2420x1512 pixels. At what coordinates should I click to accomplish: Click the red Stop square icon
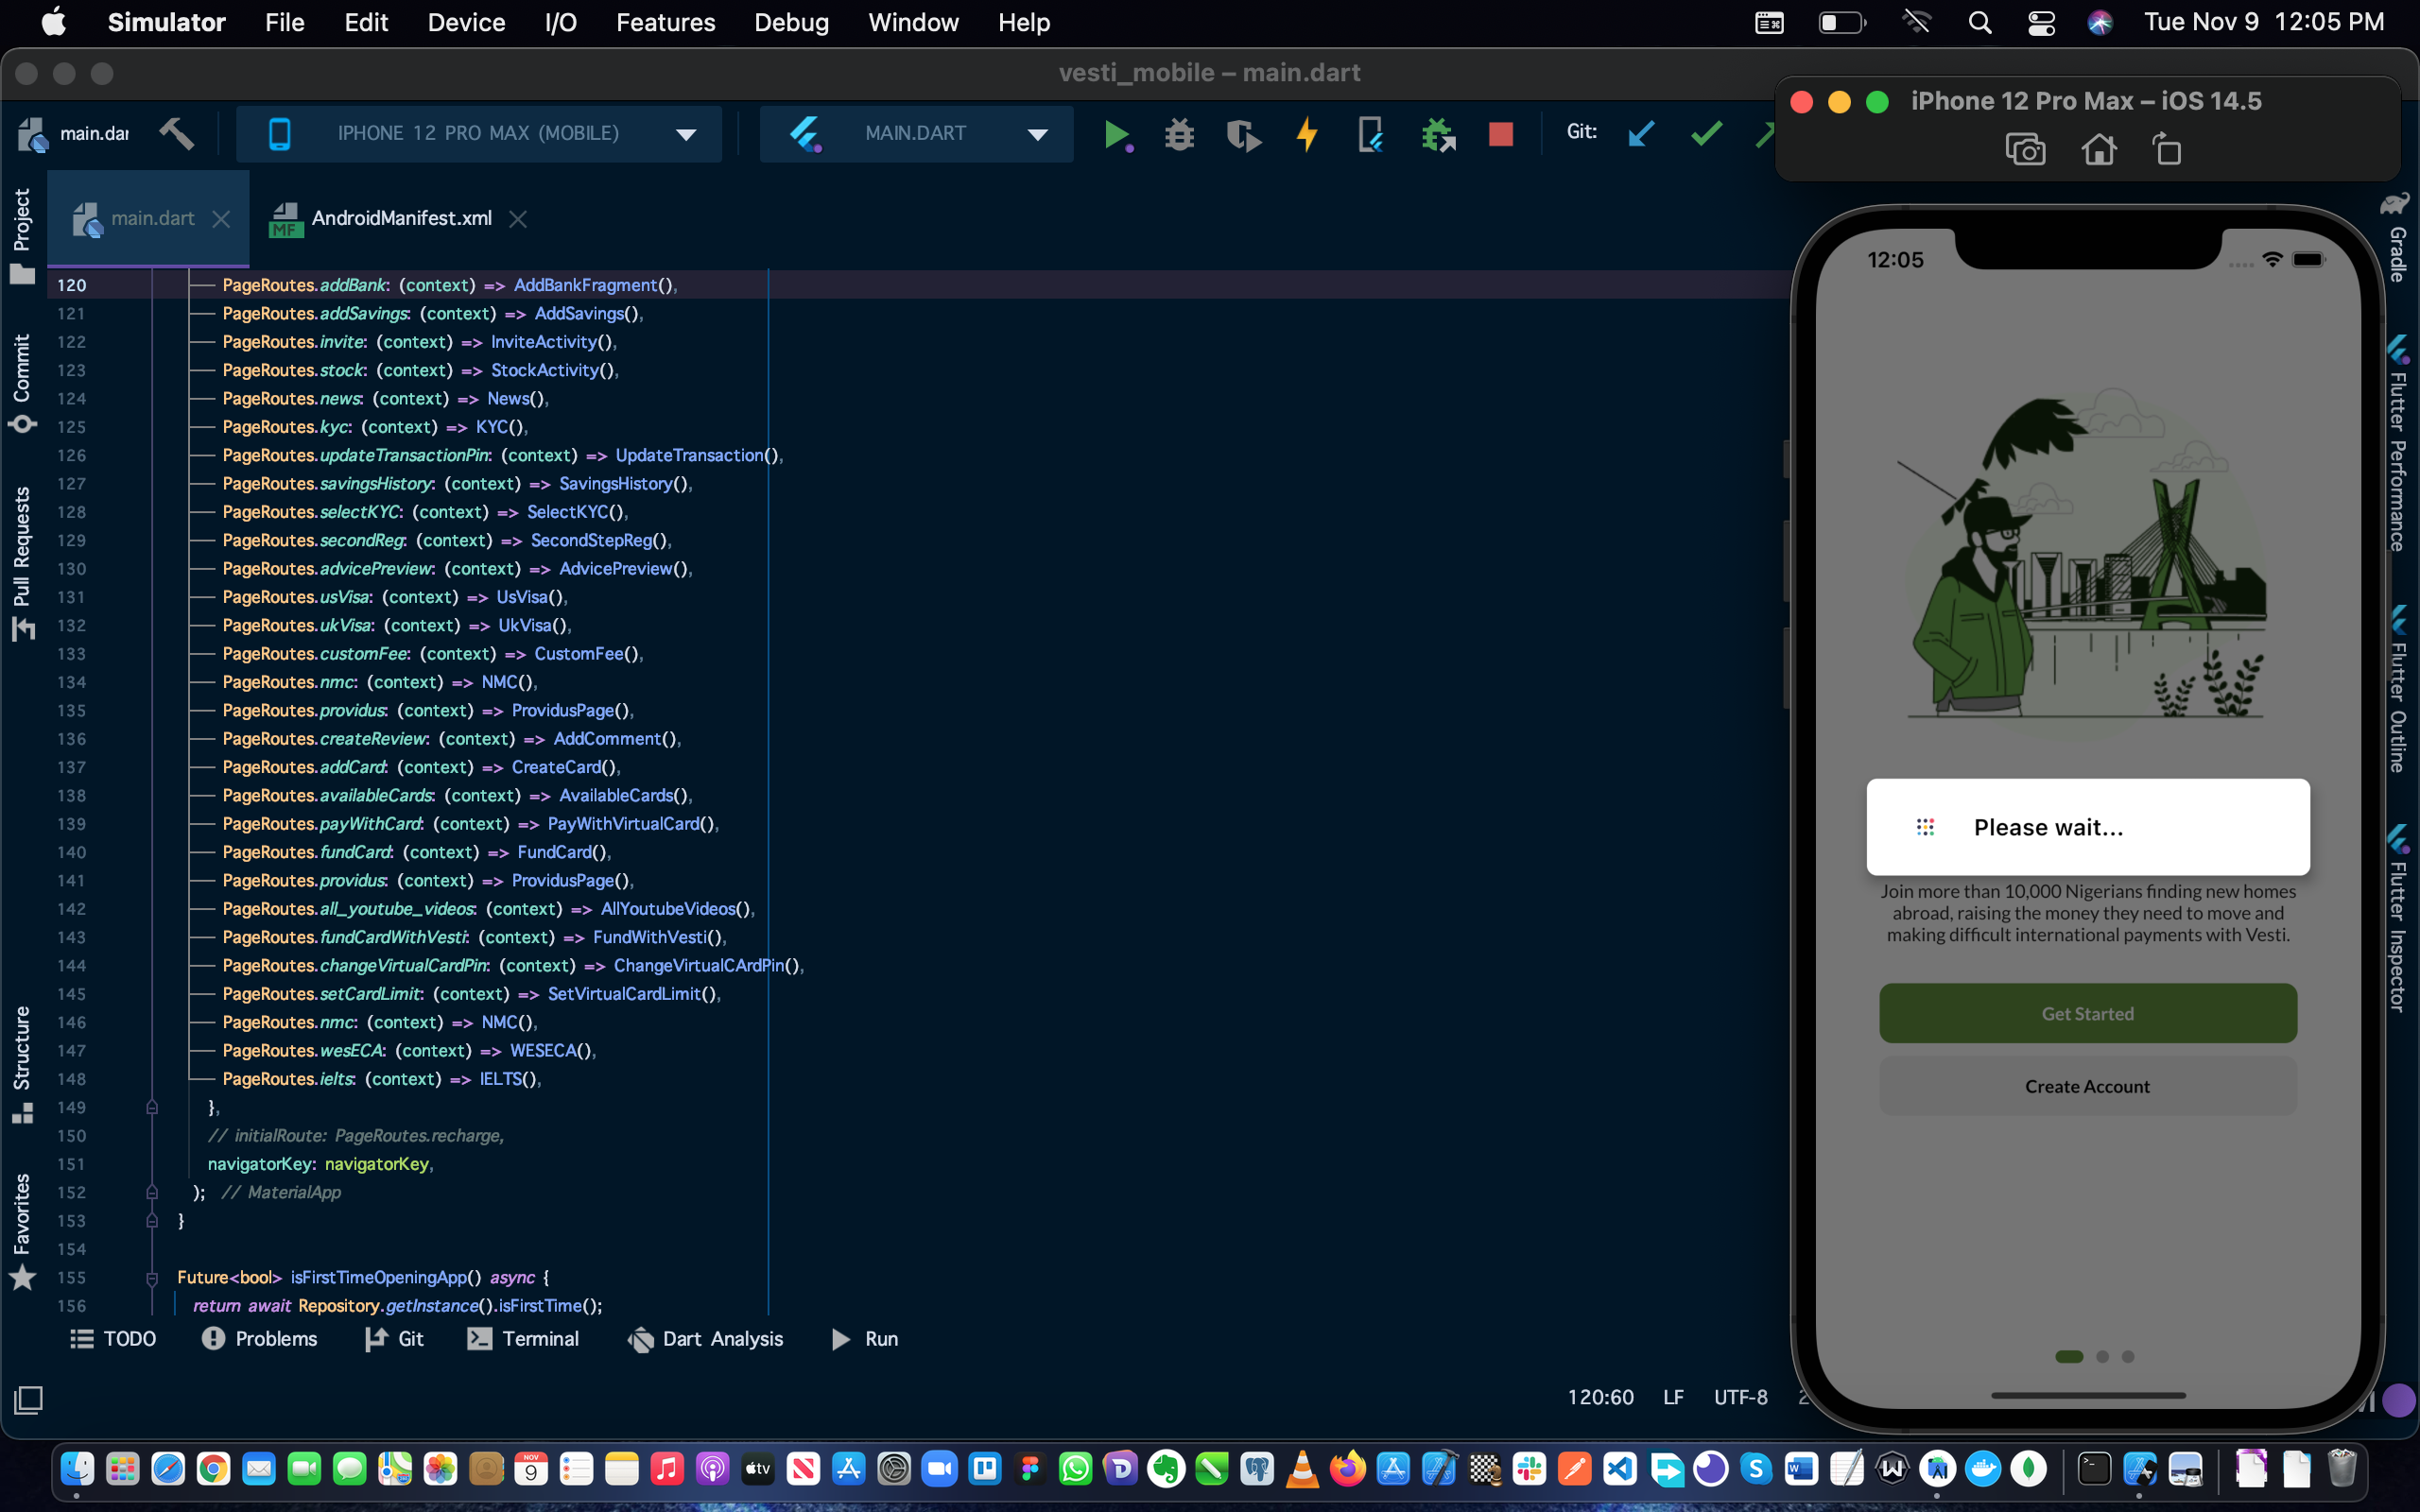tap(1500, 133)
